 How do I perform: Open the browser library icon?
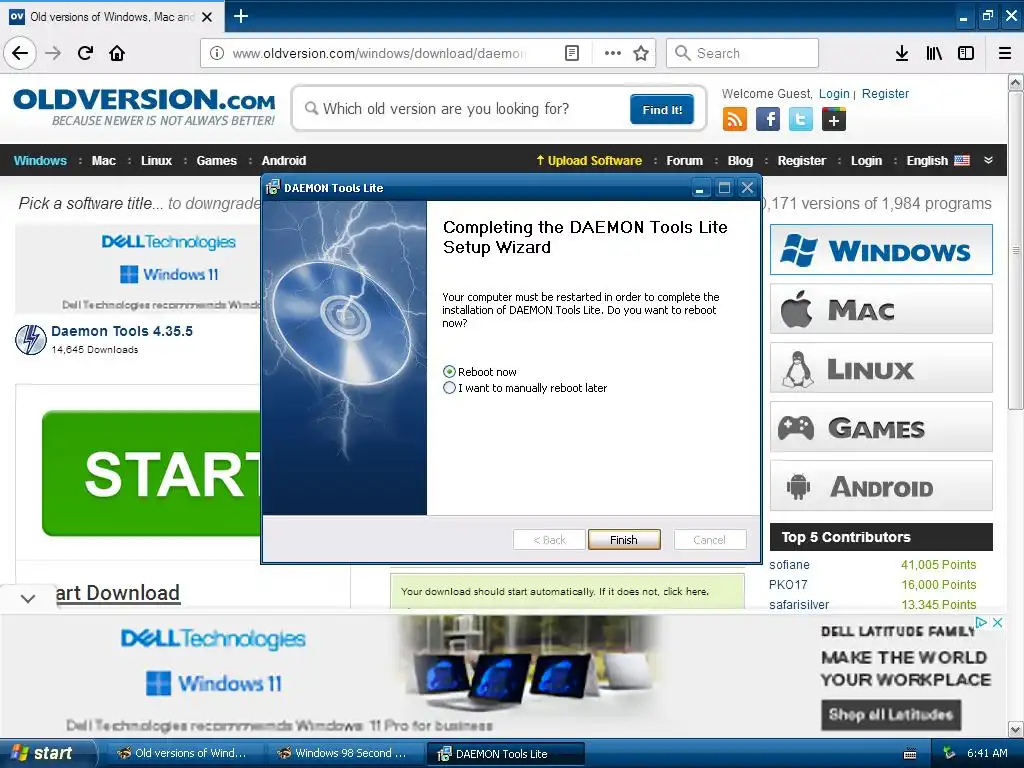(934, 53)
